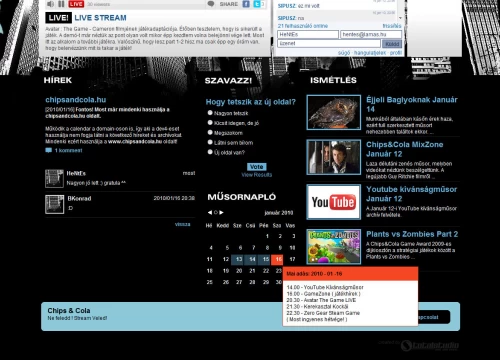Click the chat bubble icon next to SHARE
Screen dimensions: 500x360
pos(211,4)
